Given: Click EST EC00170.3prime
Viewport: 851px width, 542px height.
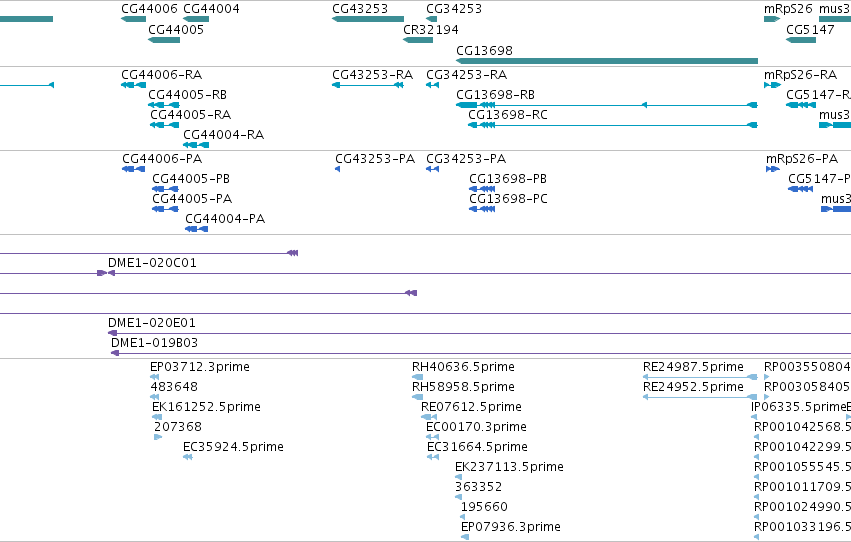Looking at the screenshot, I should 433,437.
